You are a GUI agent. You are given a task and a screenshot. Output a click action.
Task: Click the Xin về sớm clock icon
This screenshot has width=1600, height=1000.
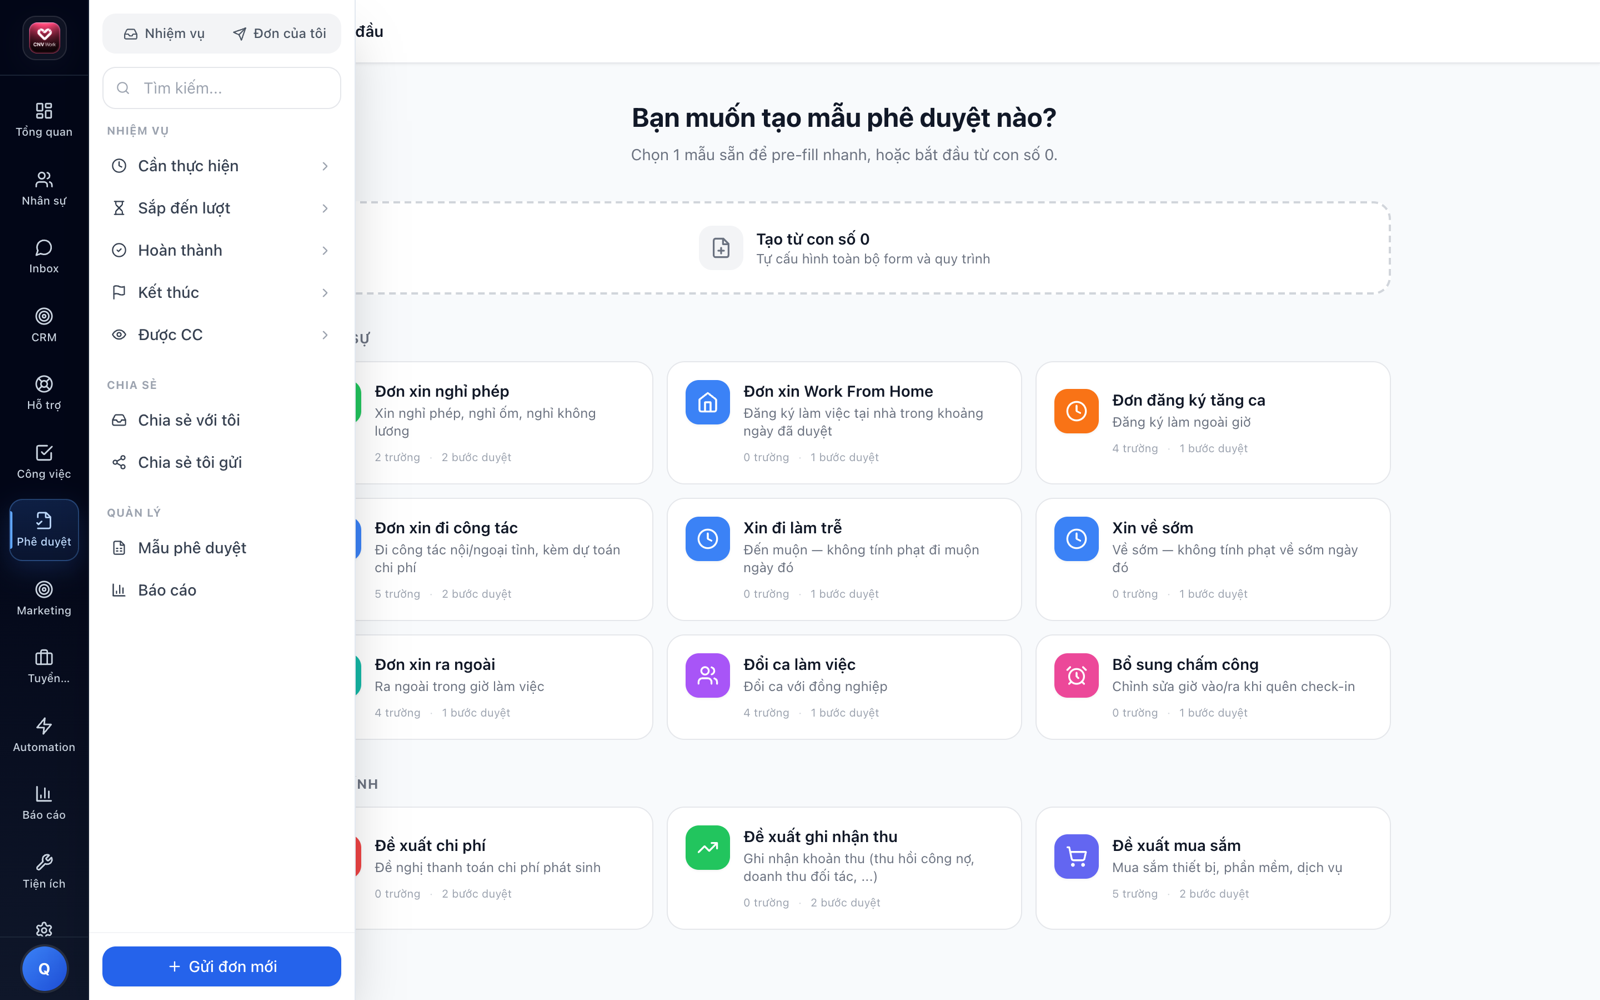coord(1076,539)
